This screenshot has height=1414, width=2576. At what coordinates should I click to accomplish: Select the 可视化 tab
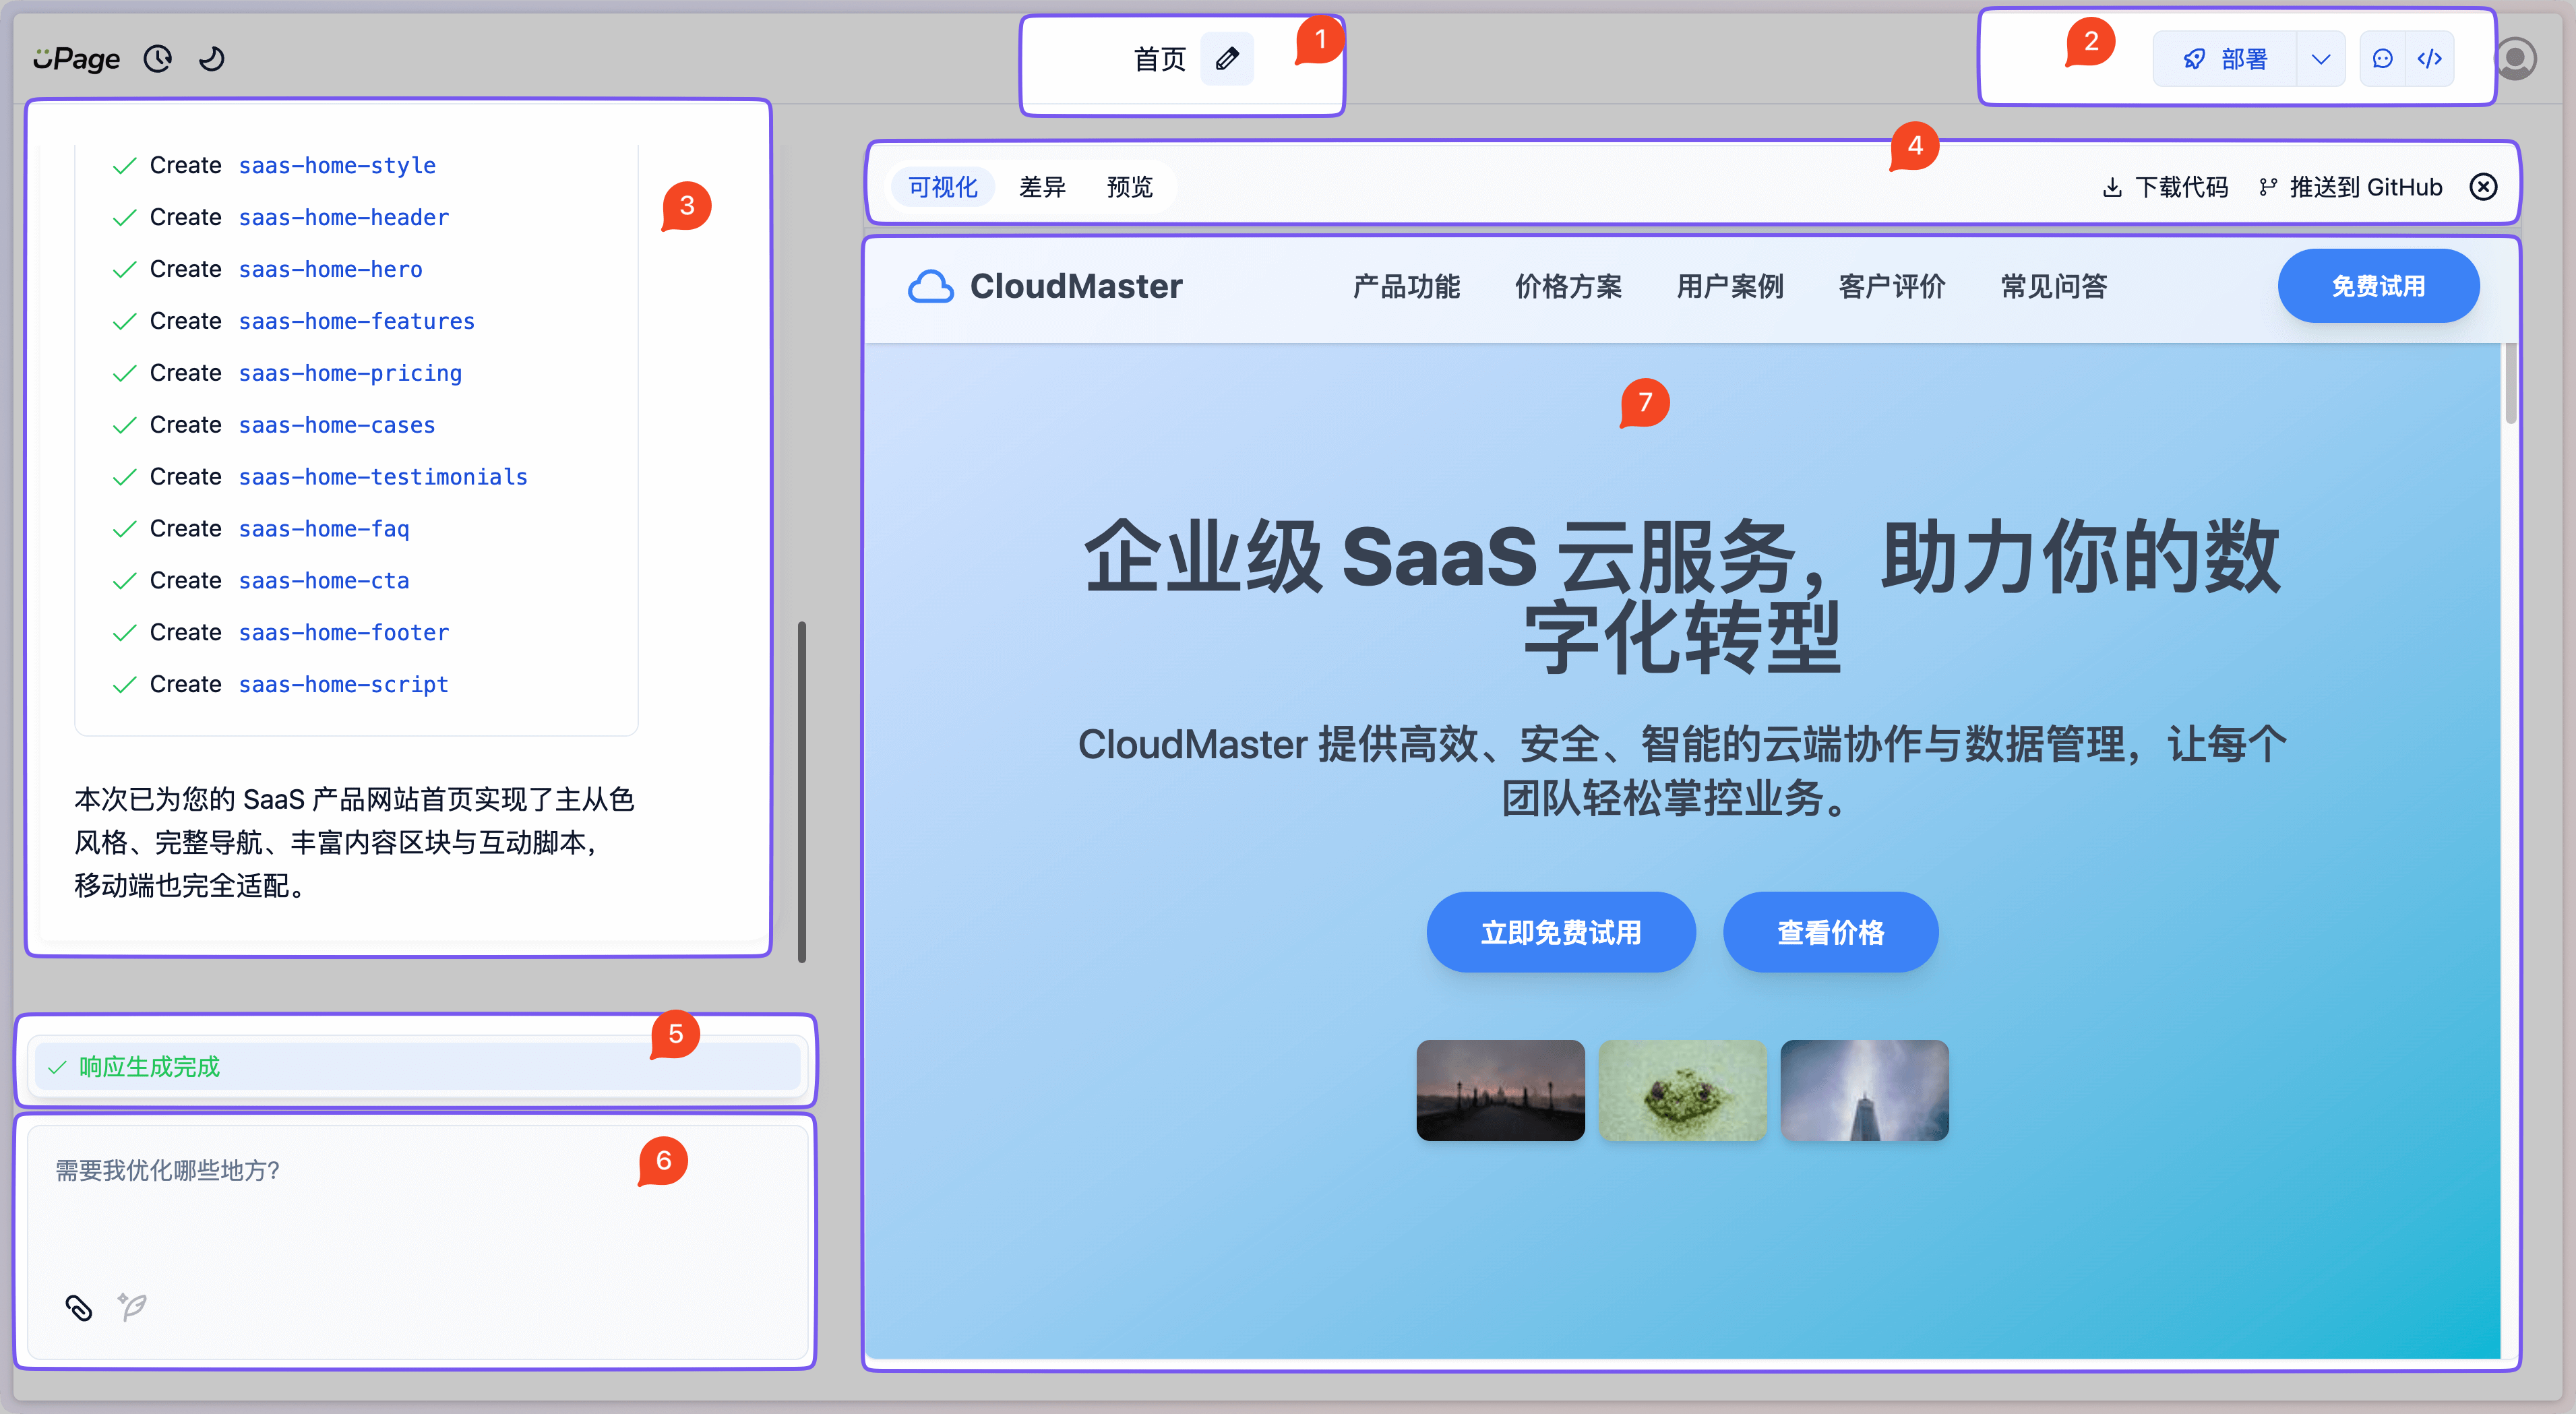[942, 187]
